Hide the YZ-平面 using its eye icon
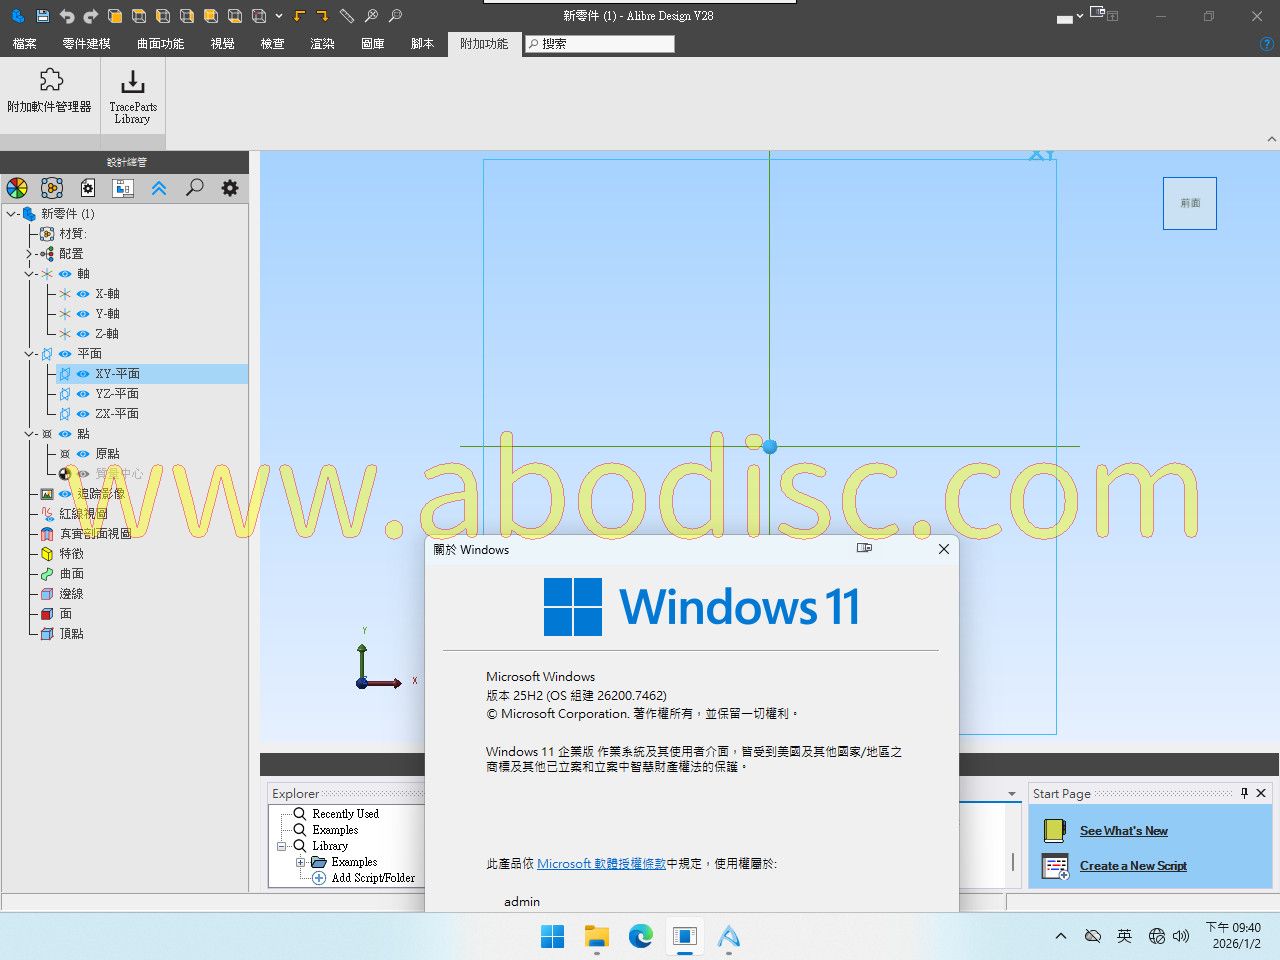1280x960 pixels. pyautogui.click(x=83, y=394)
